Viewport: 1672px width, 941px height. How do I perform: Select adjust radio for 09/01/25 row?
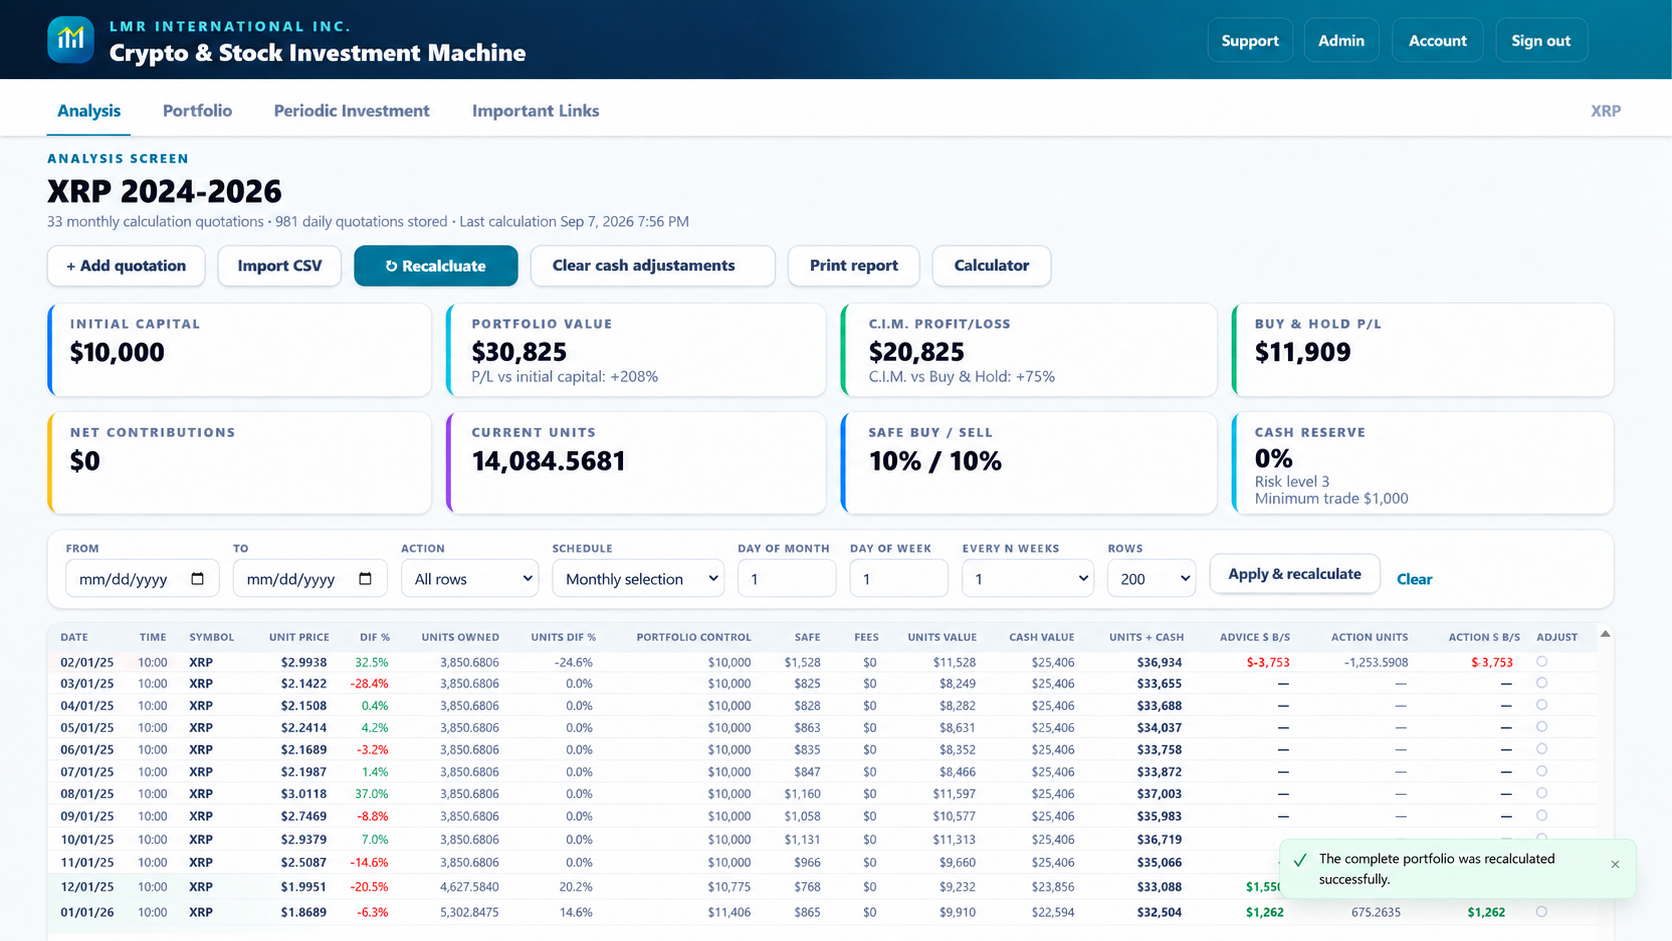(x=1541, y=815)
